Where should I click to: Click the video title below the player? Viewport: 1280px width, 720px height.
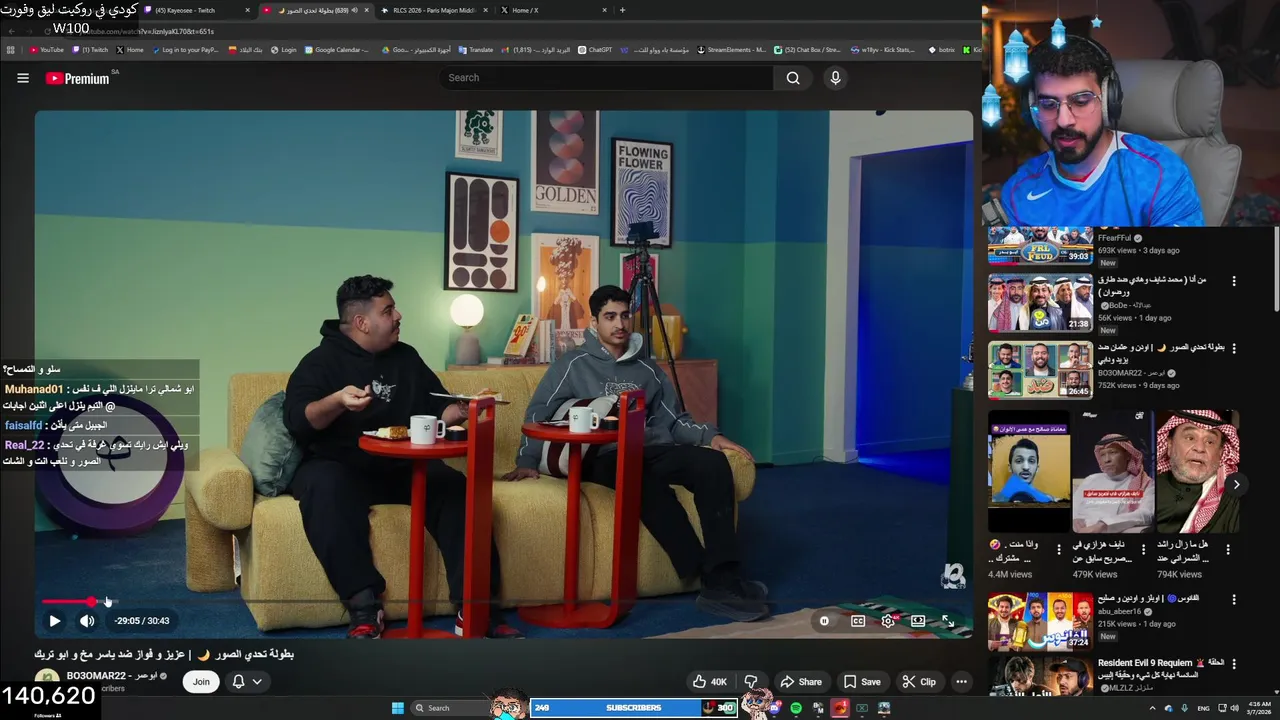pos(165,654)
